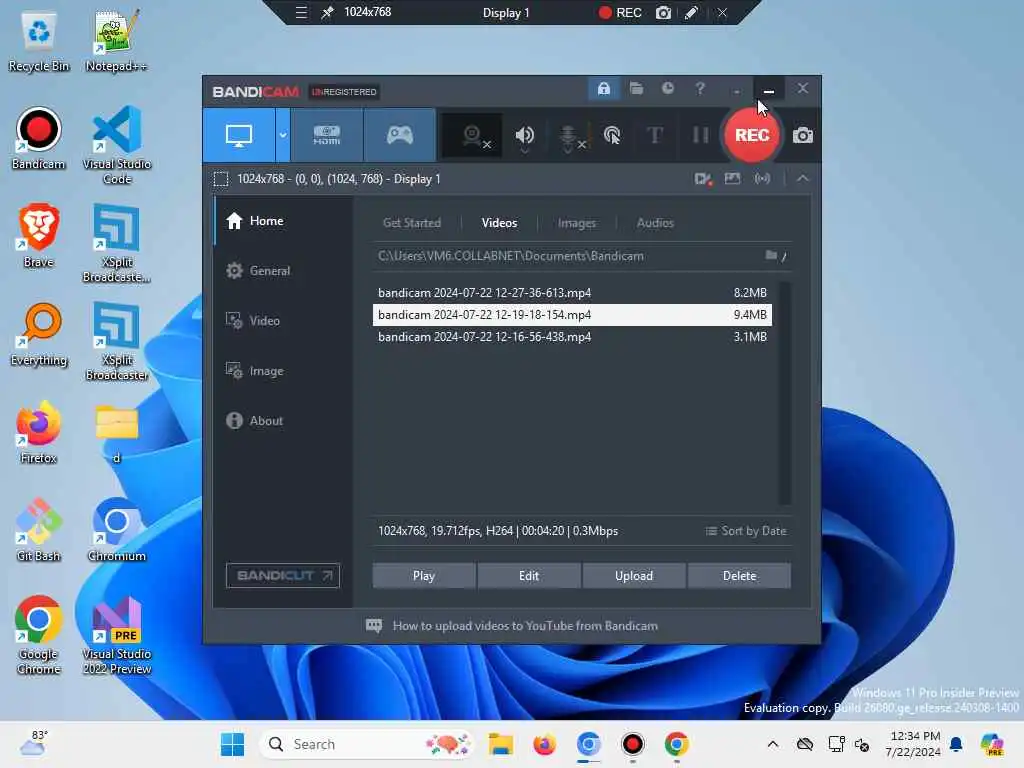The width and height of the screenshot is (1024, 768).
Task: Click the broadcast signal icon
Action: (762, 178)
